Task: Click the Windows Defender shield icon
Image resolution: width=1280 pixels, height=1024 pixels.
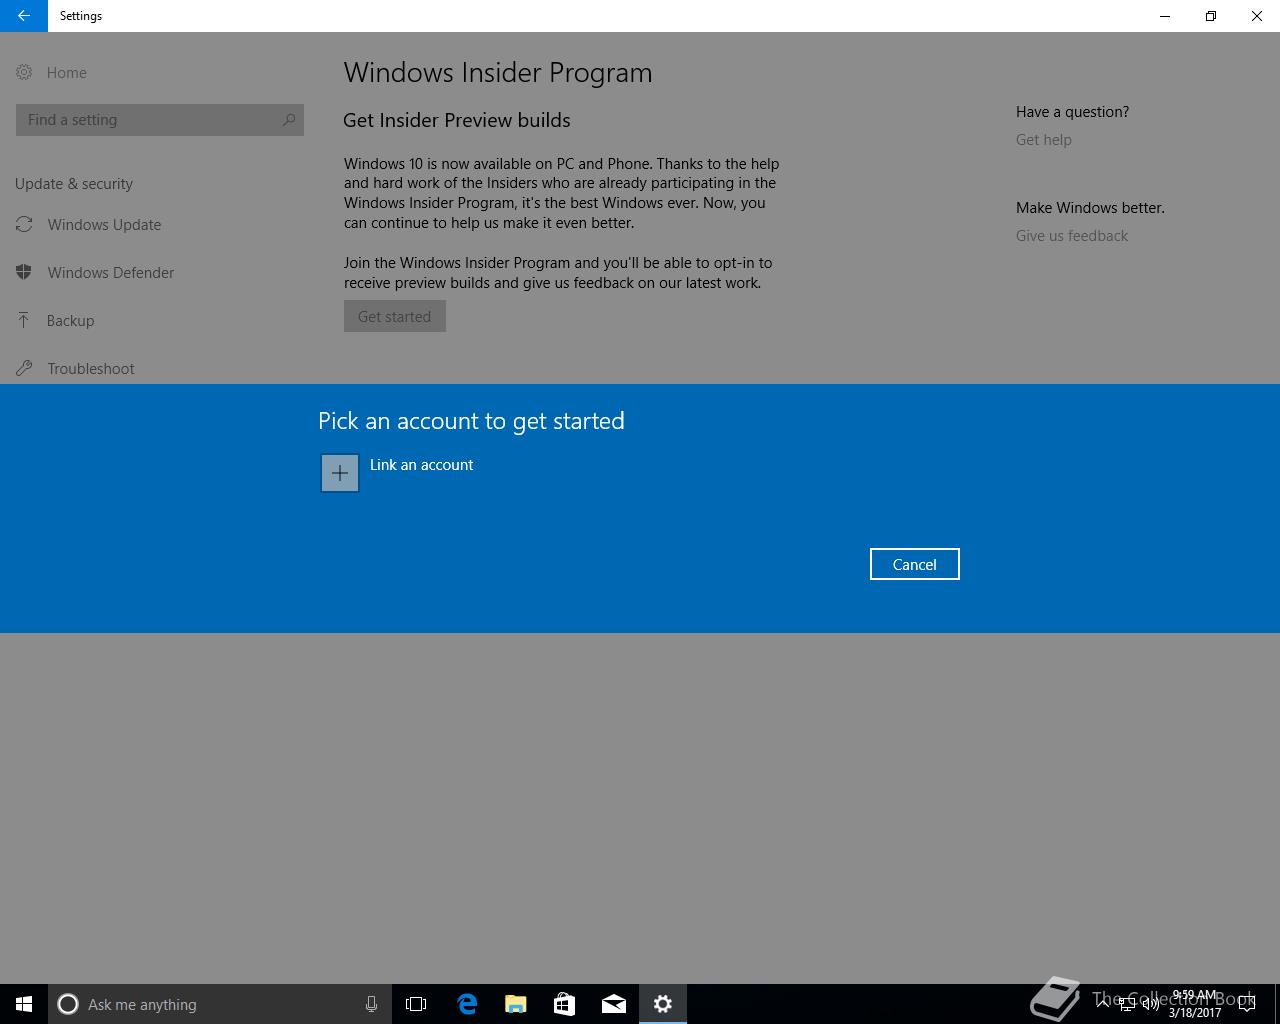Action: click(x=24, y=272)
